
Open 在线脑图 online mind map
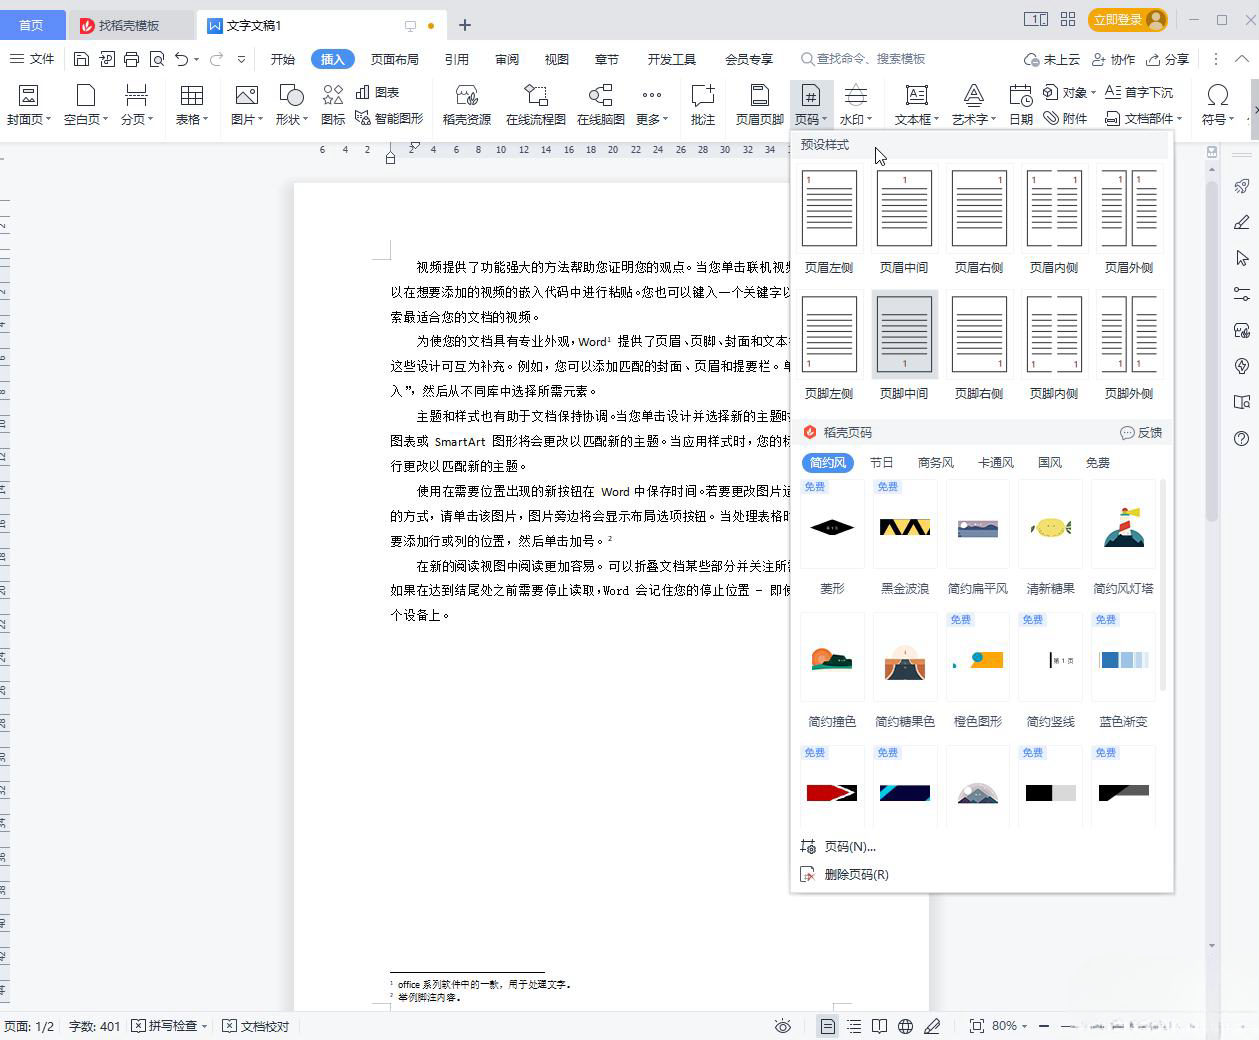coord(600,105)
